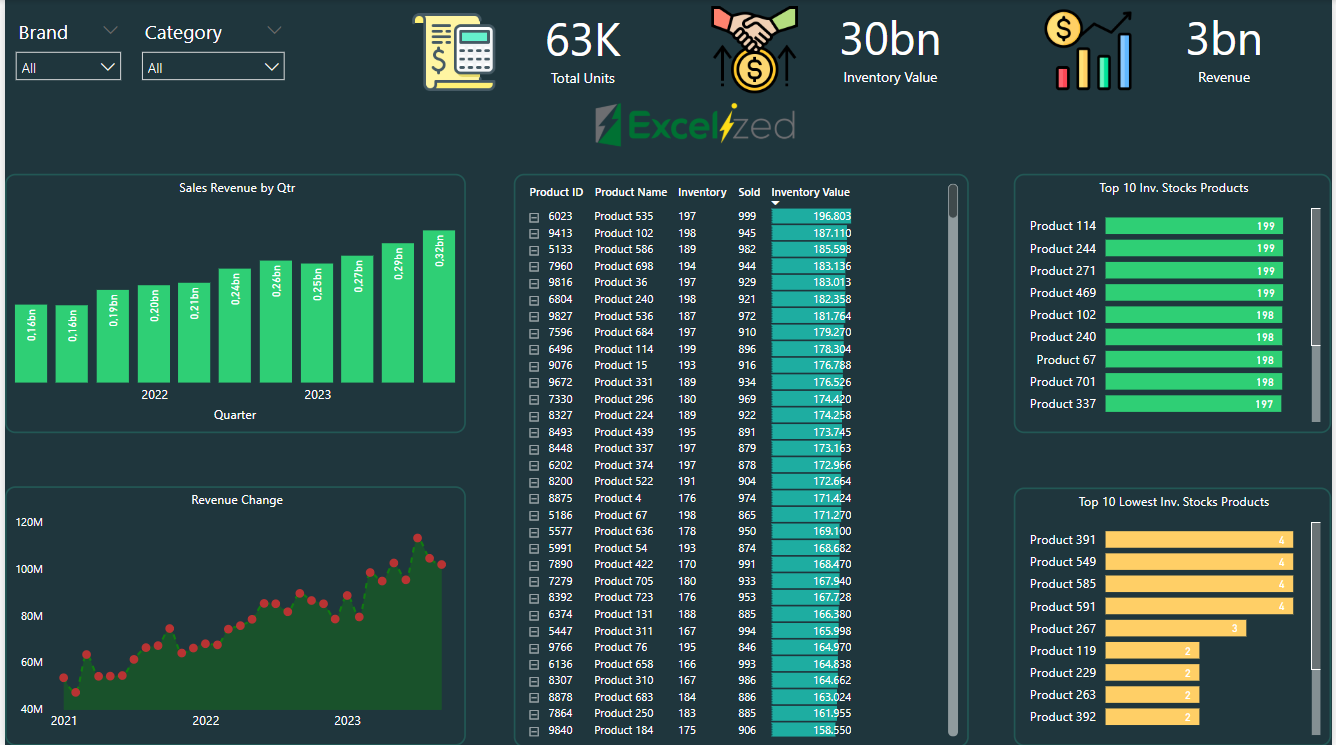Collapse the Brand slicer header chevron

coord(110,30)
